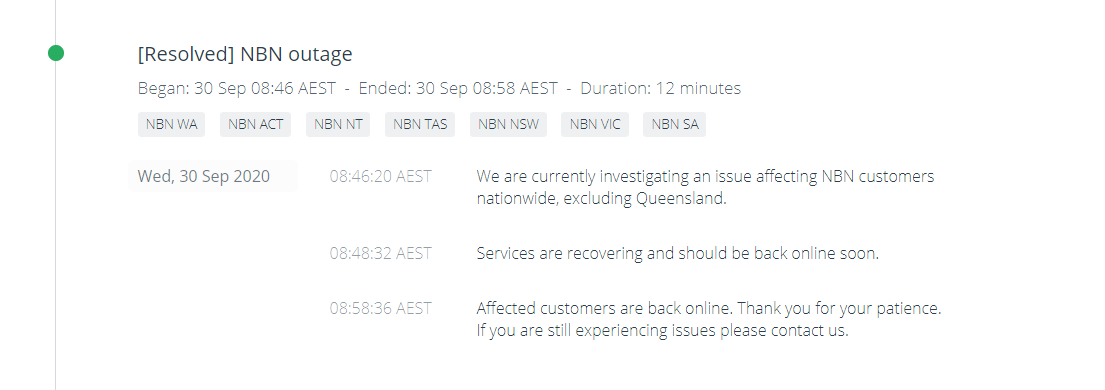Click the green resolved status dot
Screen dimensions: 1105x390
[x=56, y=53]
